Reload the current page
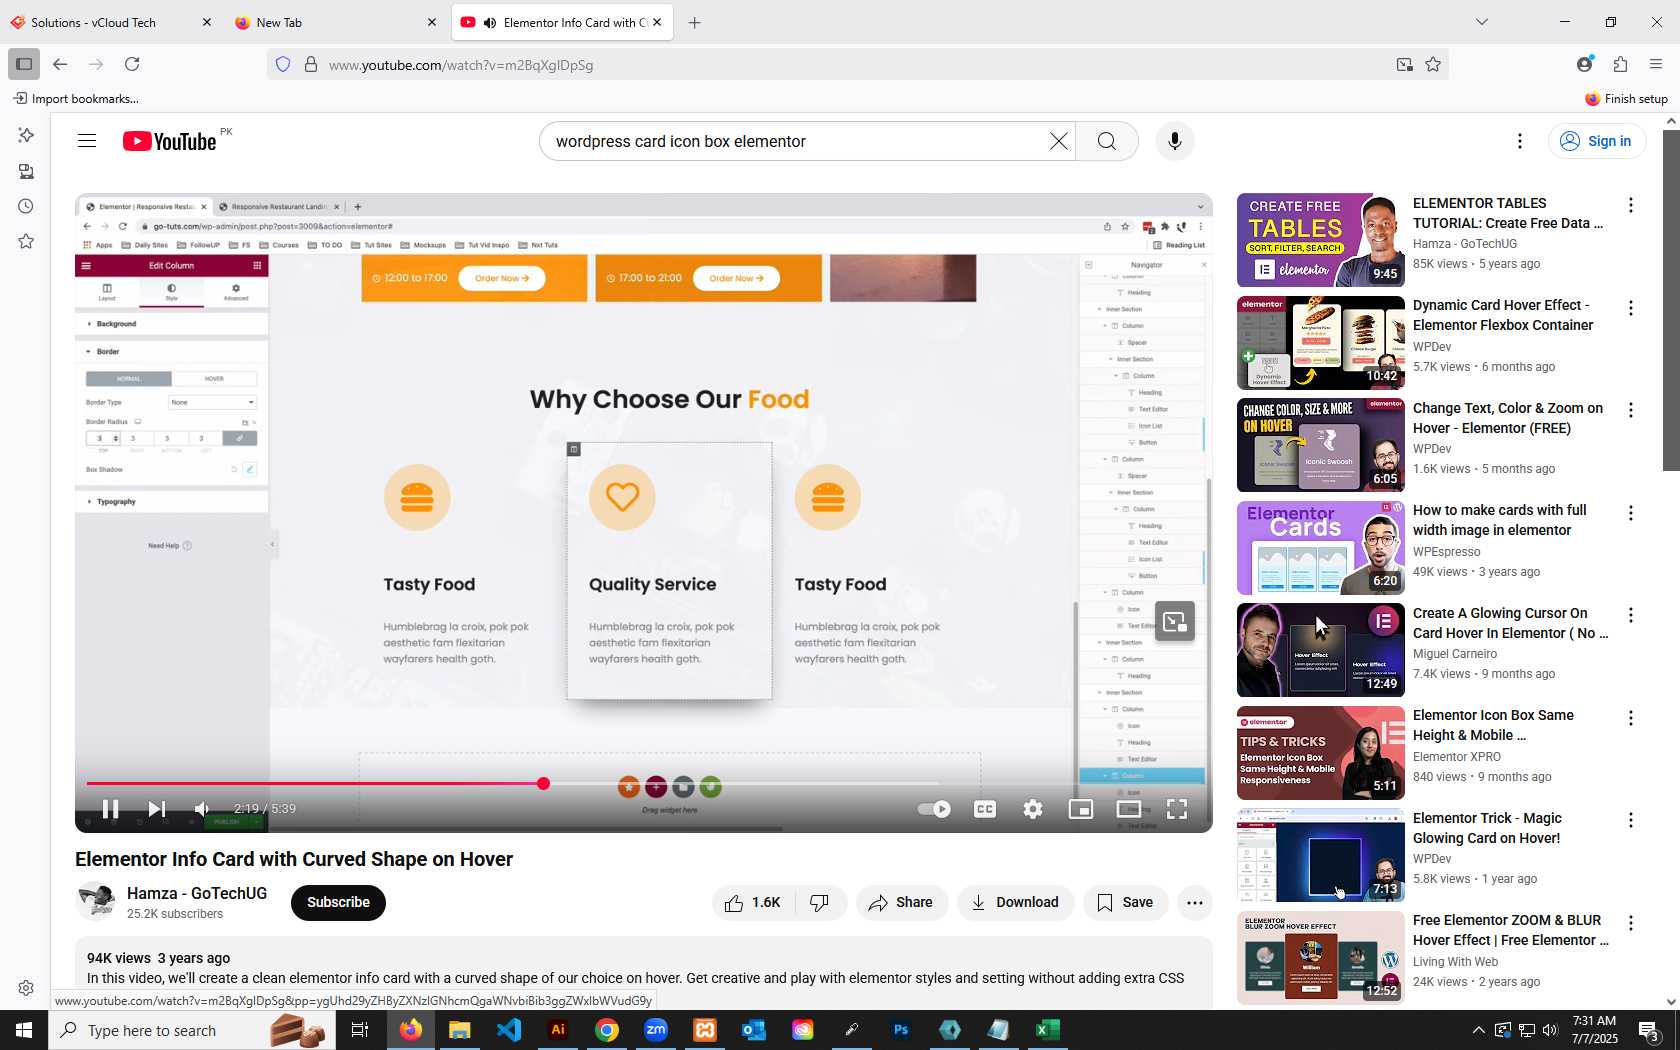Image resolution: width=1680 pixels, height=1050 pixels. pos(132,64)
